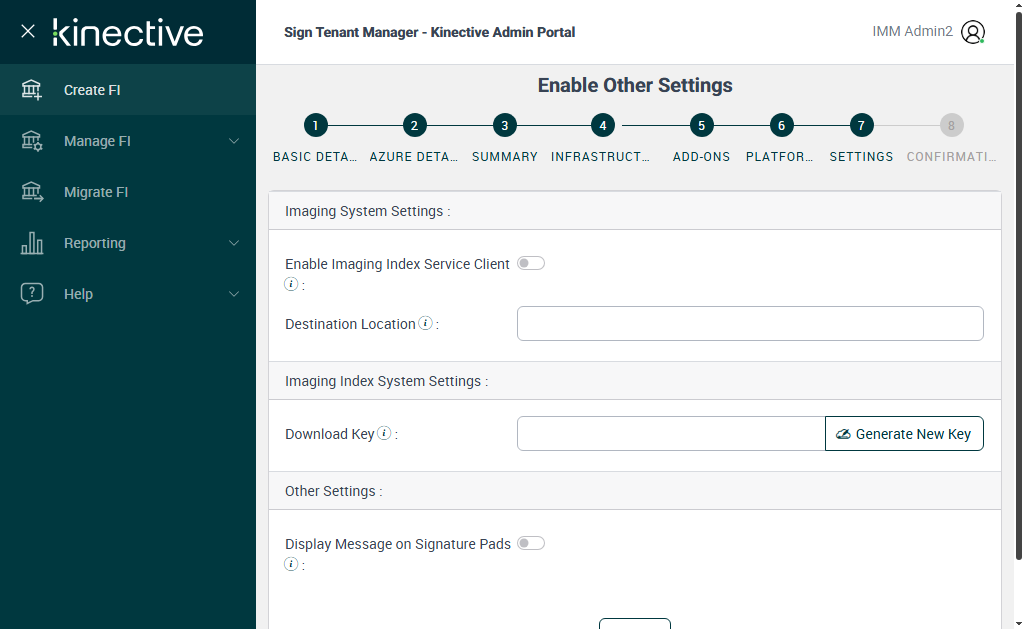Go to step 3 Summary circle
The width and height of the screenshot is (1024, 629).
(505, 125)
